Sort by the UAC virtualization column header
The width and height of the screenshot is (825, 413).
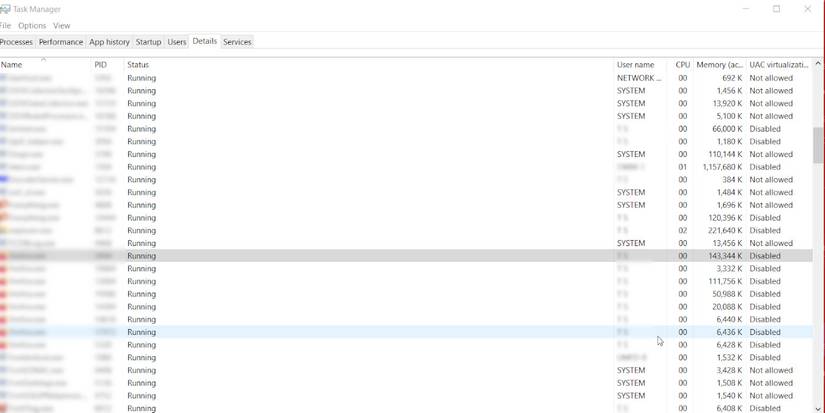click(779, 65)
